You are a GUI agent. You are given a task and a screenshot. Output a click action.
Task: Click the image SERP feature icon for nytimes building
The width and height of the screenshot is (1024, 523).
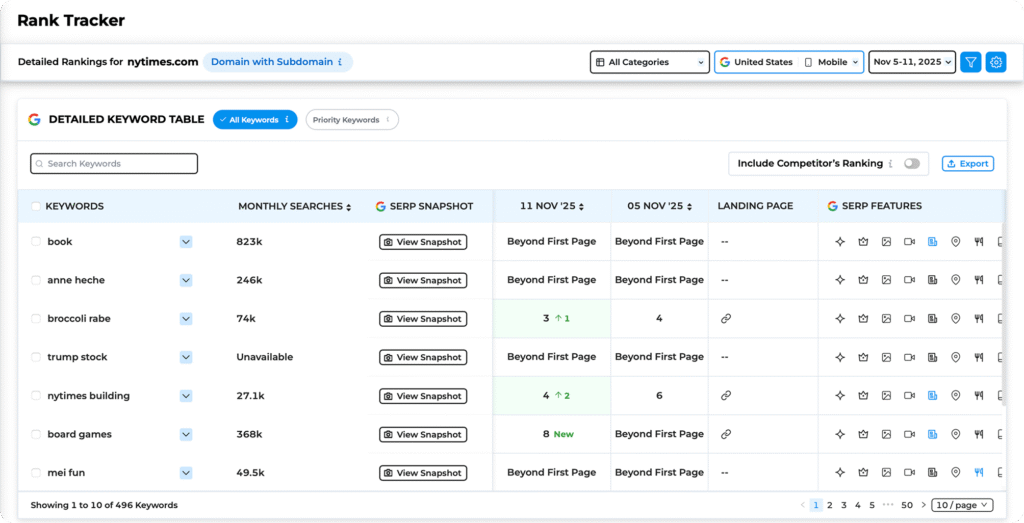(886, 396)
